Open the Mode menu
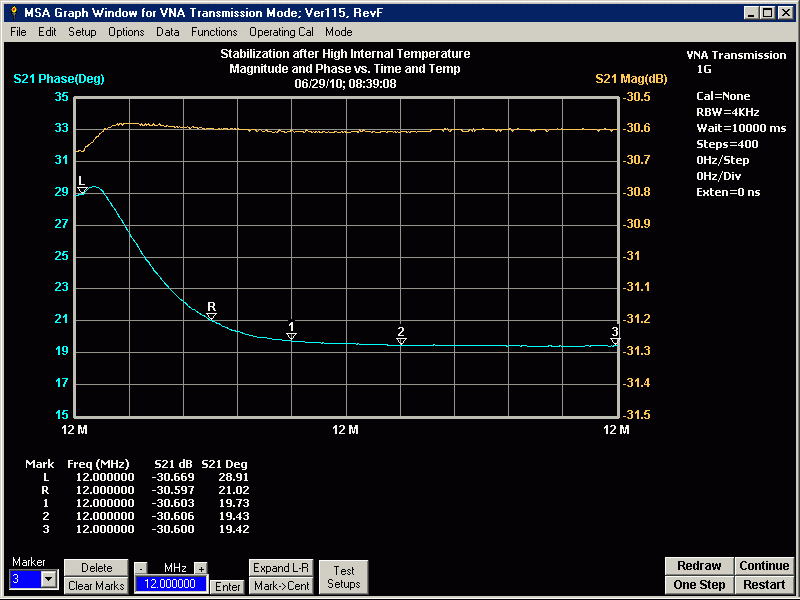The image size is (800, 600). [x=339, y=32]
